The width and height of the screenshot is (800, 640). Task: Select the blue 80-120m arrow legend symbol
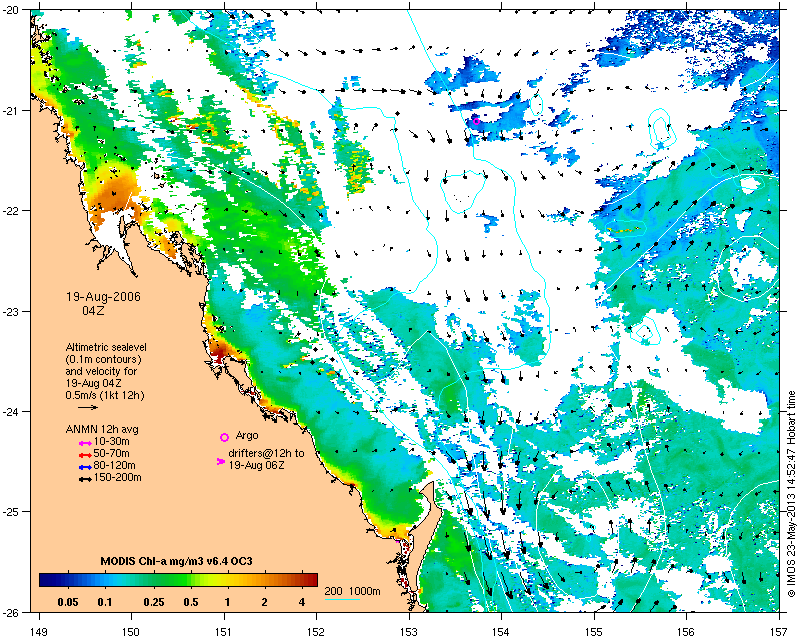click(85, 467)
